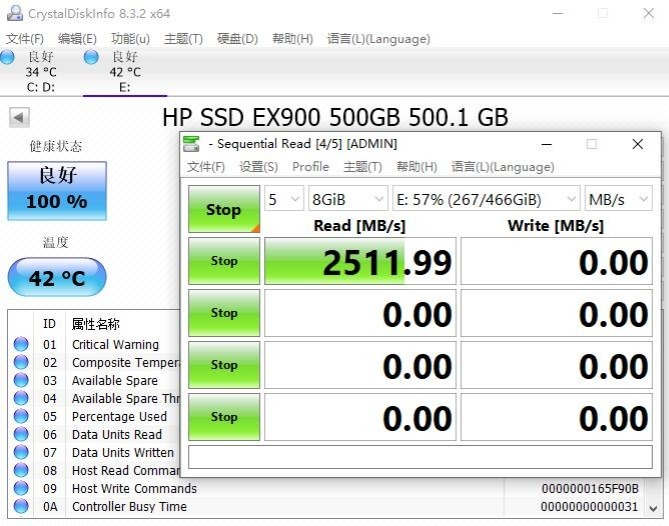The height and width of the screenshot is (526, 669).
Task: Open the test count dropdown showing 5
Action: pyautogui.click(x=284, y=199)
